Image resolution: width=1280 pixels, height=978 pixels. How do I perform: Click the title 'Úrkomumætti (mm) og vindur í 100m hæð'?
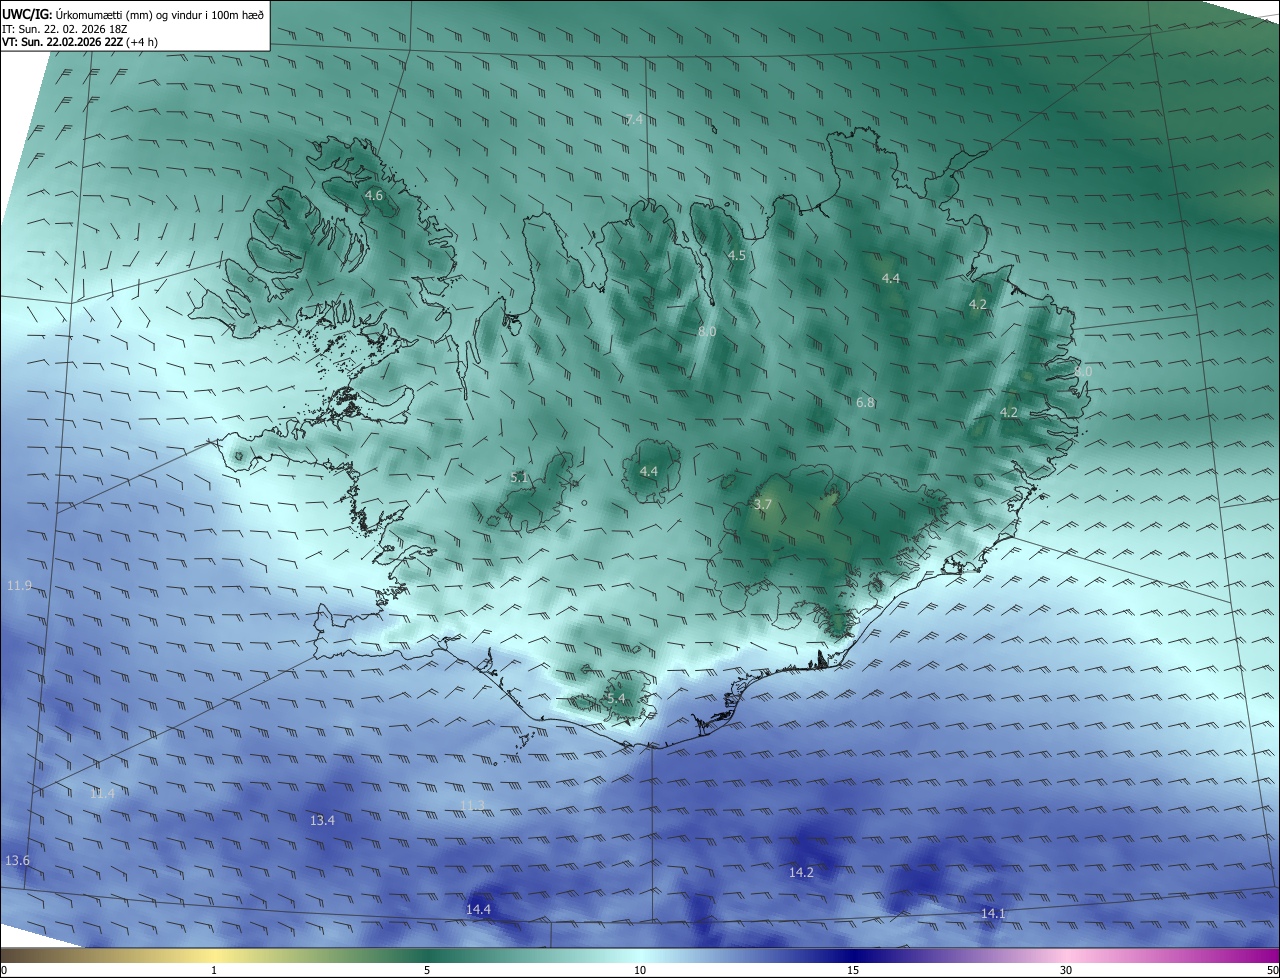tap(159, 14)
